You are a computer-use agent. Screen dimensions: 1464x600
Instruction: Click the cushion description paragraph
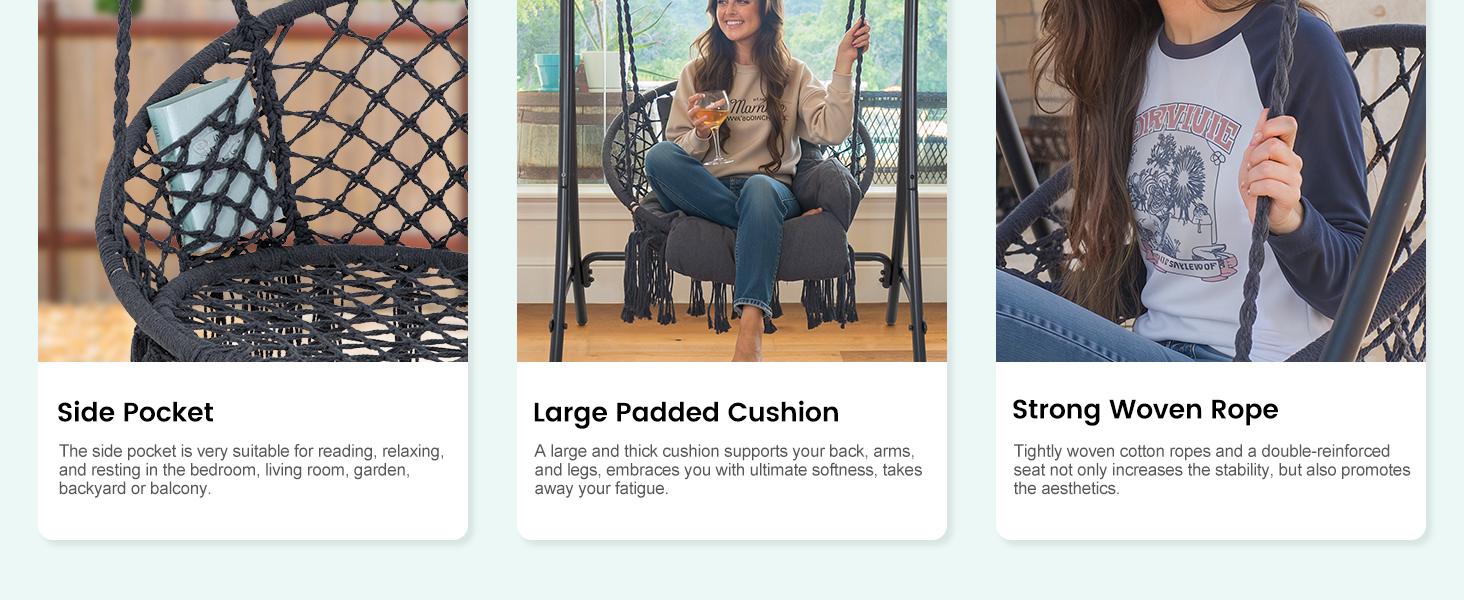coord(728,470)
